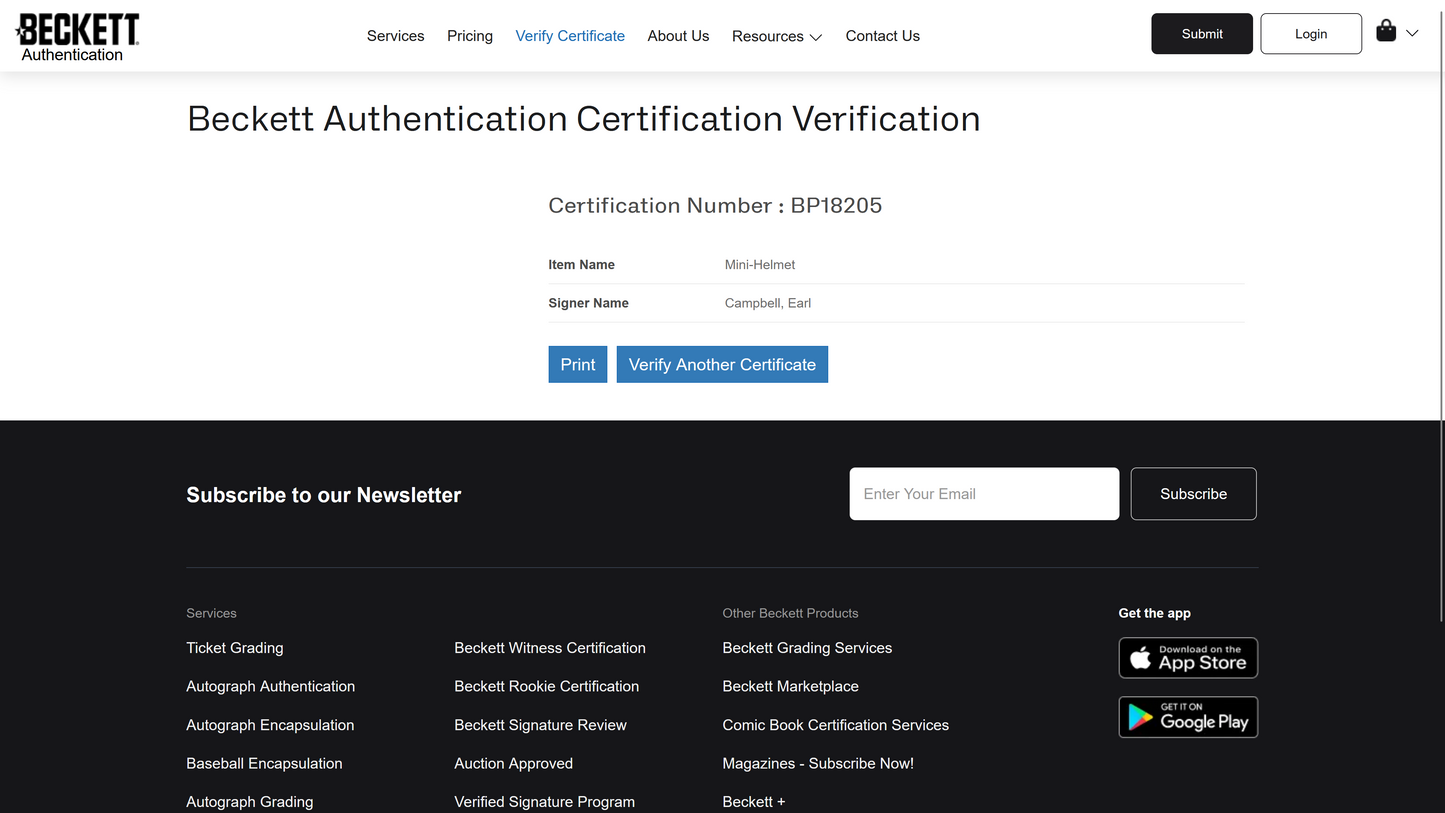Viewport: 1445px width, 813px height.
Task: Click the footer Services column heading
Action: [x=211, y=613]
